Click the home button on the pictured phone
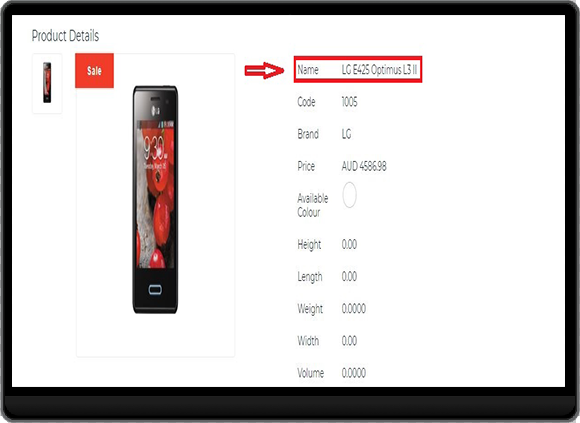 [155, 290]
